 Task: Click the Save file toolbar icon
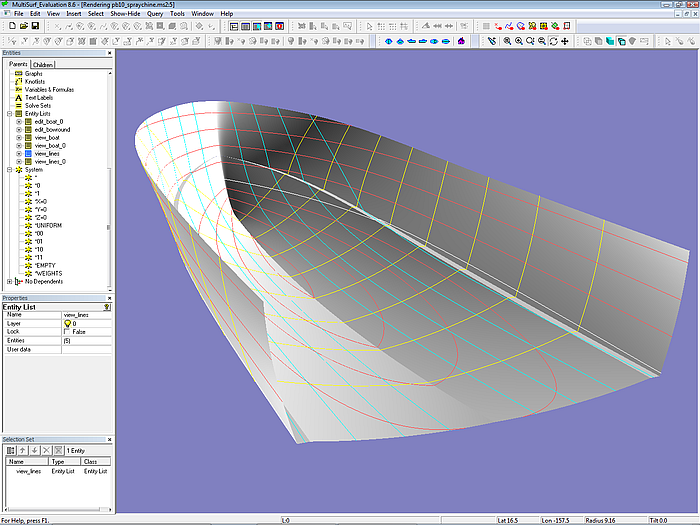pos(35,26)
